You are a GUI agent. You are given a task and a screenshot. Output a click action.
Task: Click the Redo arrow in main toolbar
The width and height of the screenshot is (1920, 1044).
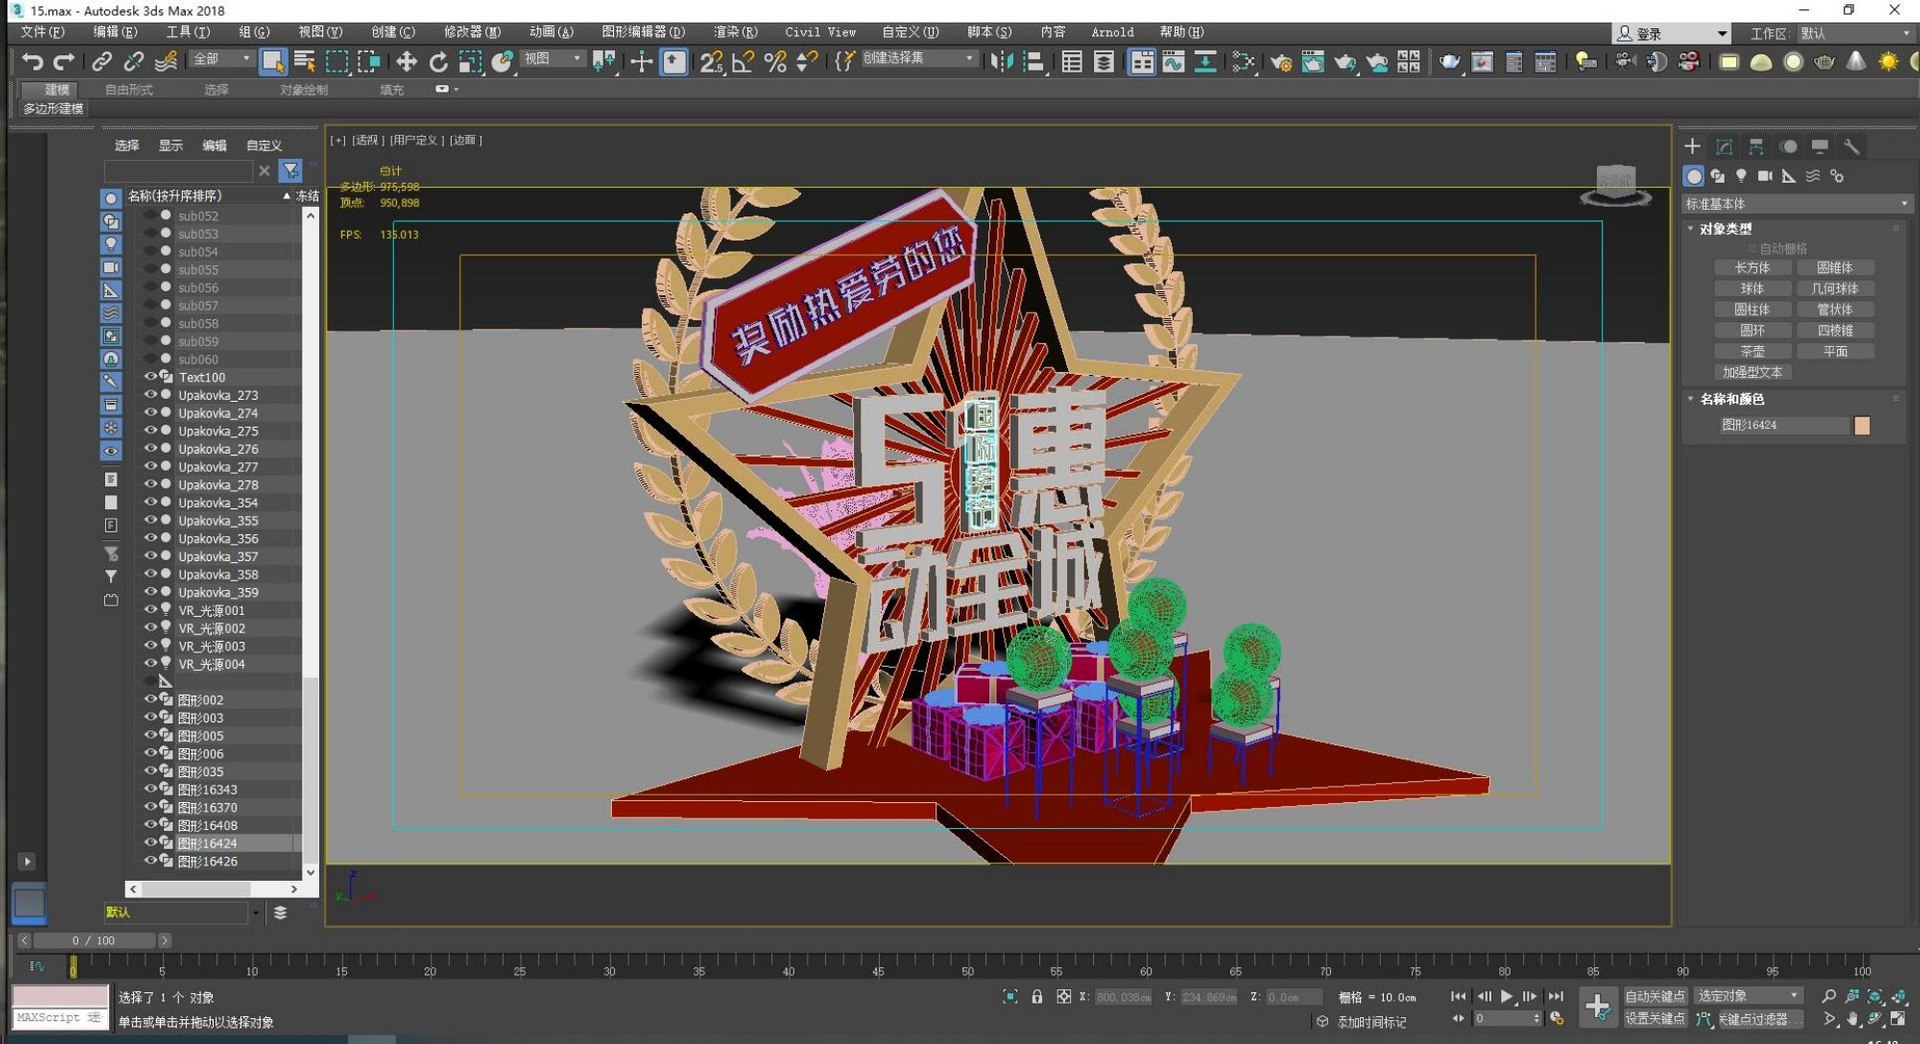[64, 62]
